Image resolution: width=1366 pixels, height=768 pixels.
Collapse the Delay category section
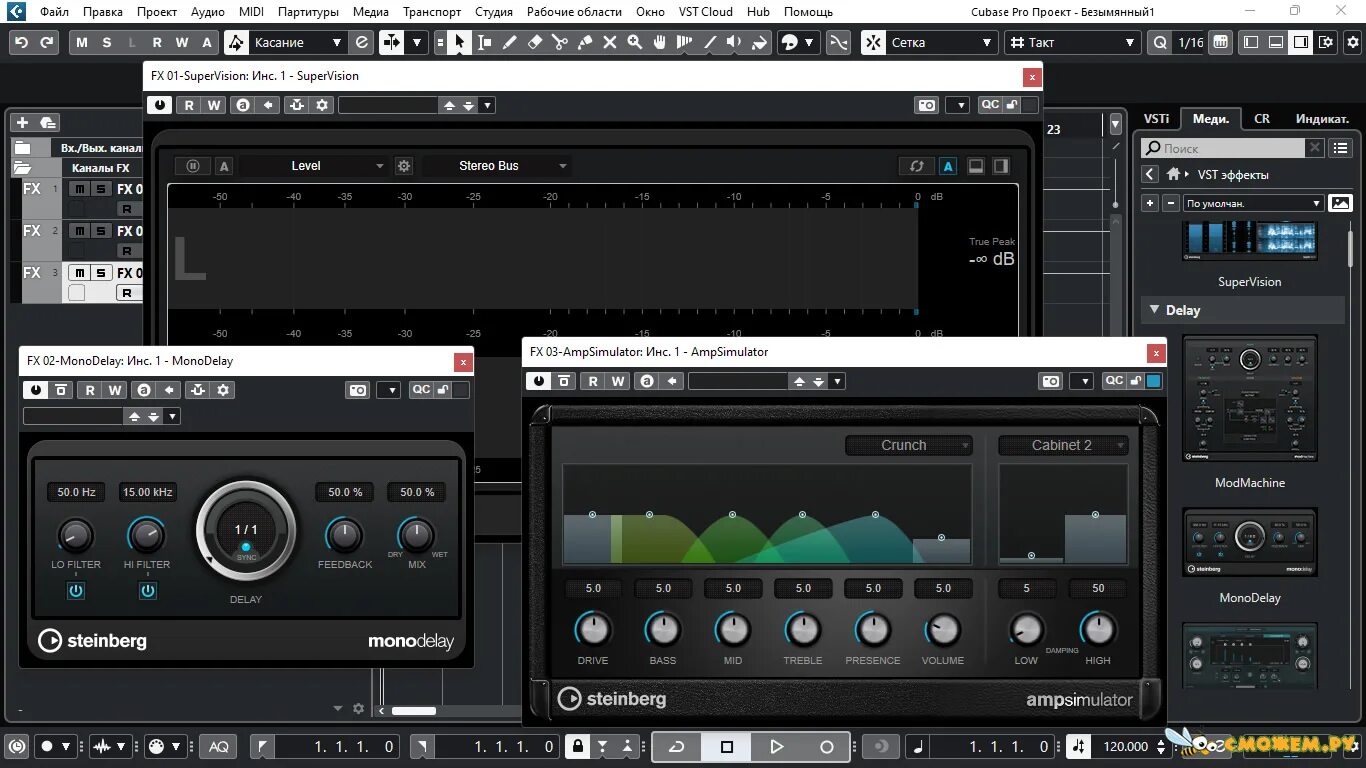click(1155, 310)
